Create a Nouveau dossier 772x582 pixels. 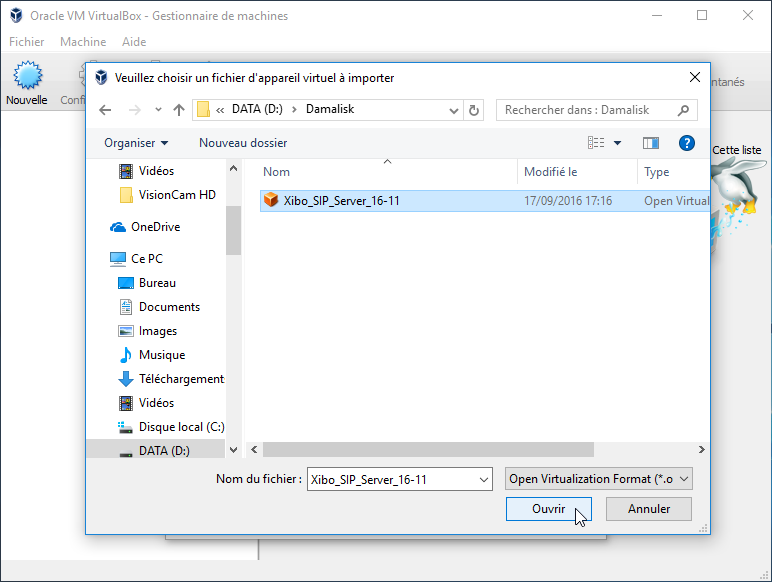point(243,143)
